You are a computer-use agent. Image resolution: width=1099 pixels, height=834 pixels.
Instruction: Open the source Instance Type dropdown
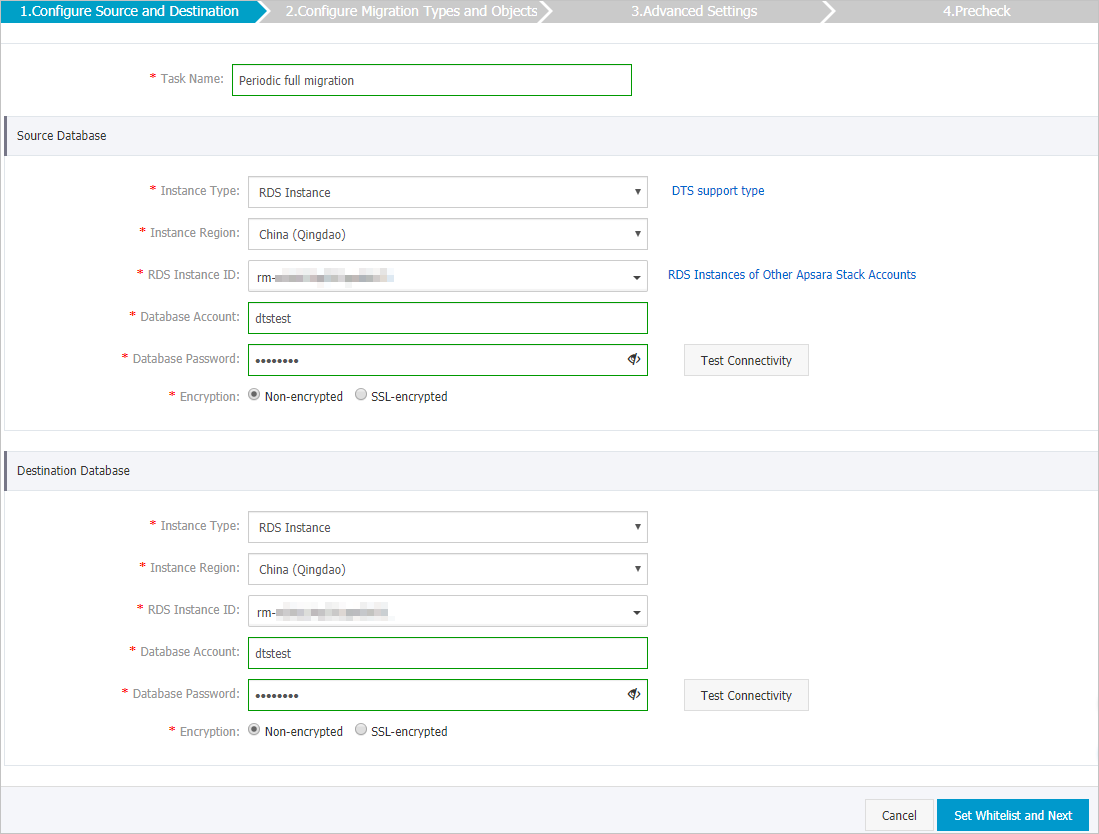[637, 192]
